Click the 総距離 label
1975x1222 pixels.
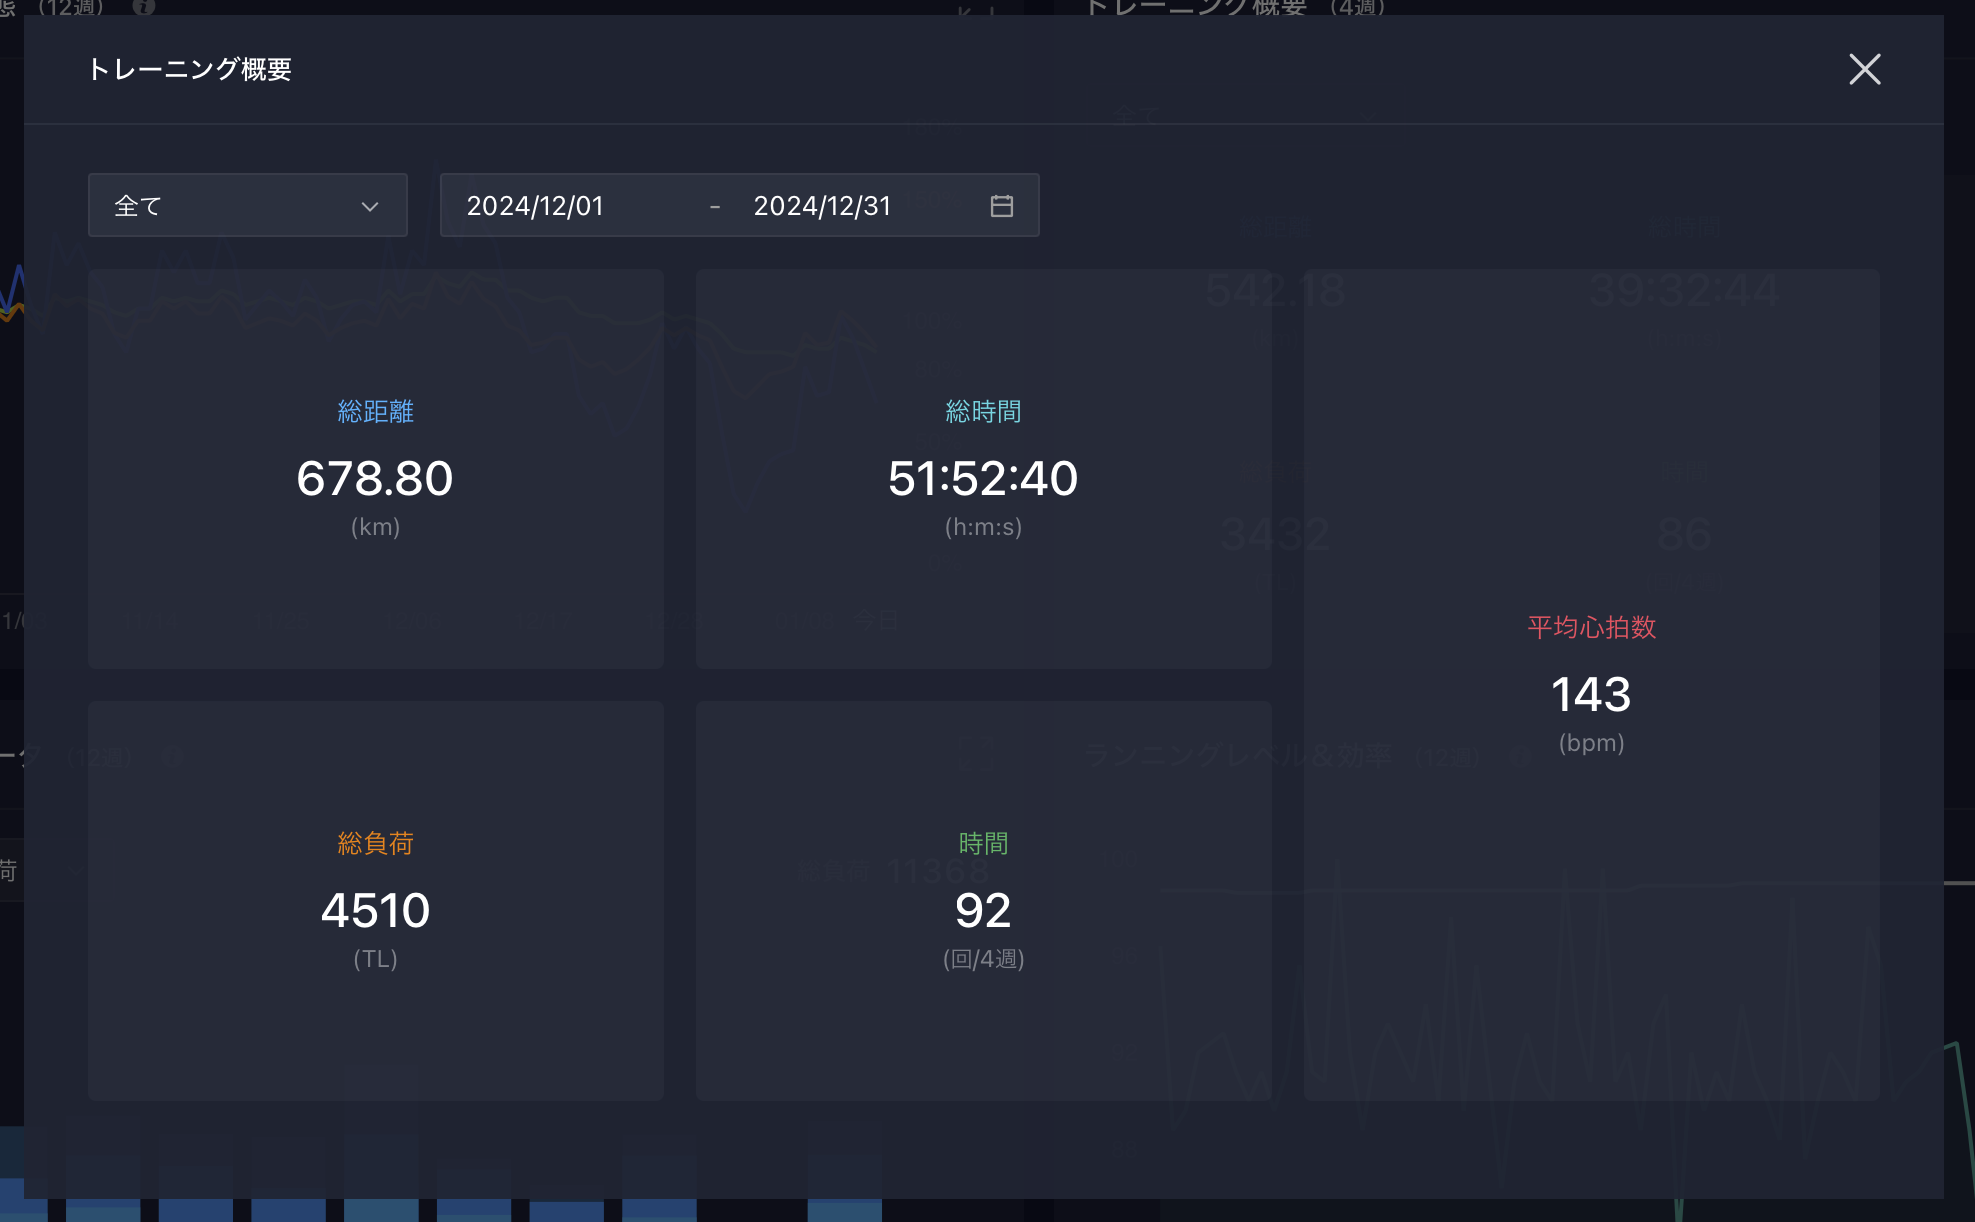pyautogui.click(x=376, y=412)
